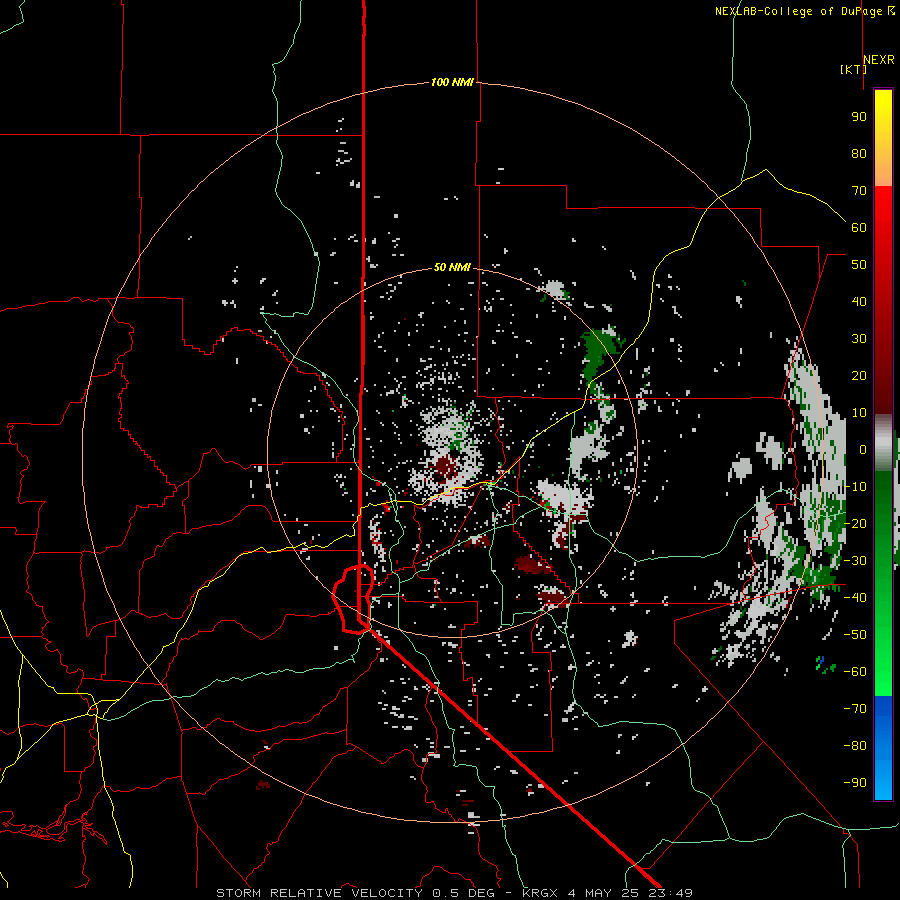Click the bright green segment of the color bar
Image resolution: width=900 pixels, height=900 pixels.
[883, 660]
